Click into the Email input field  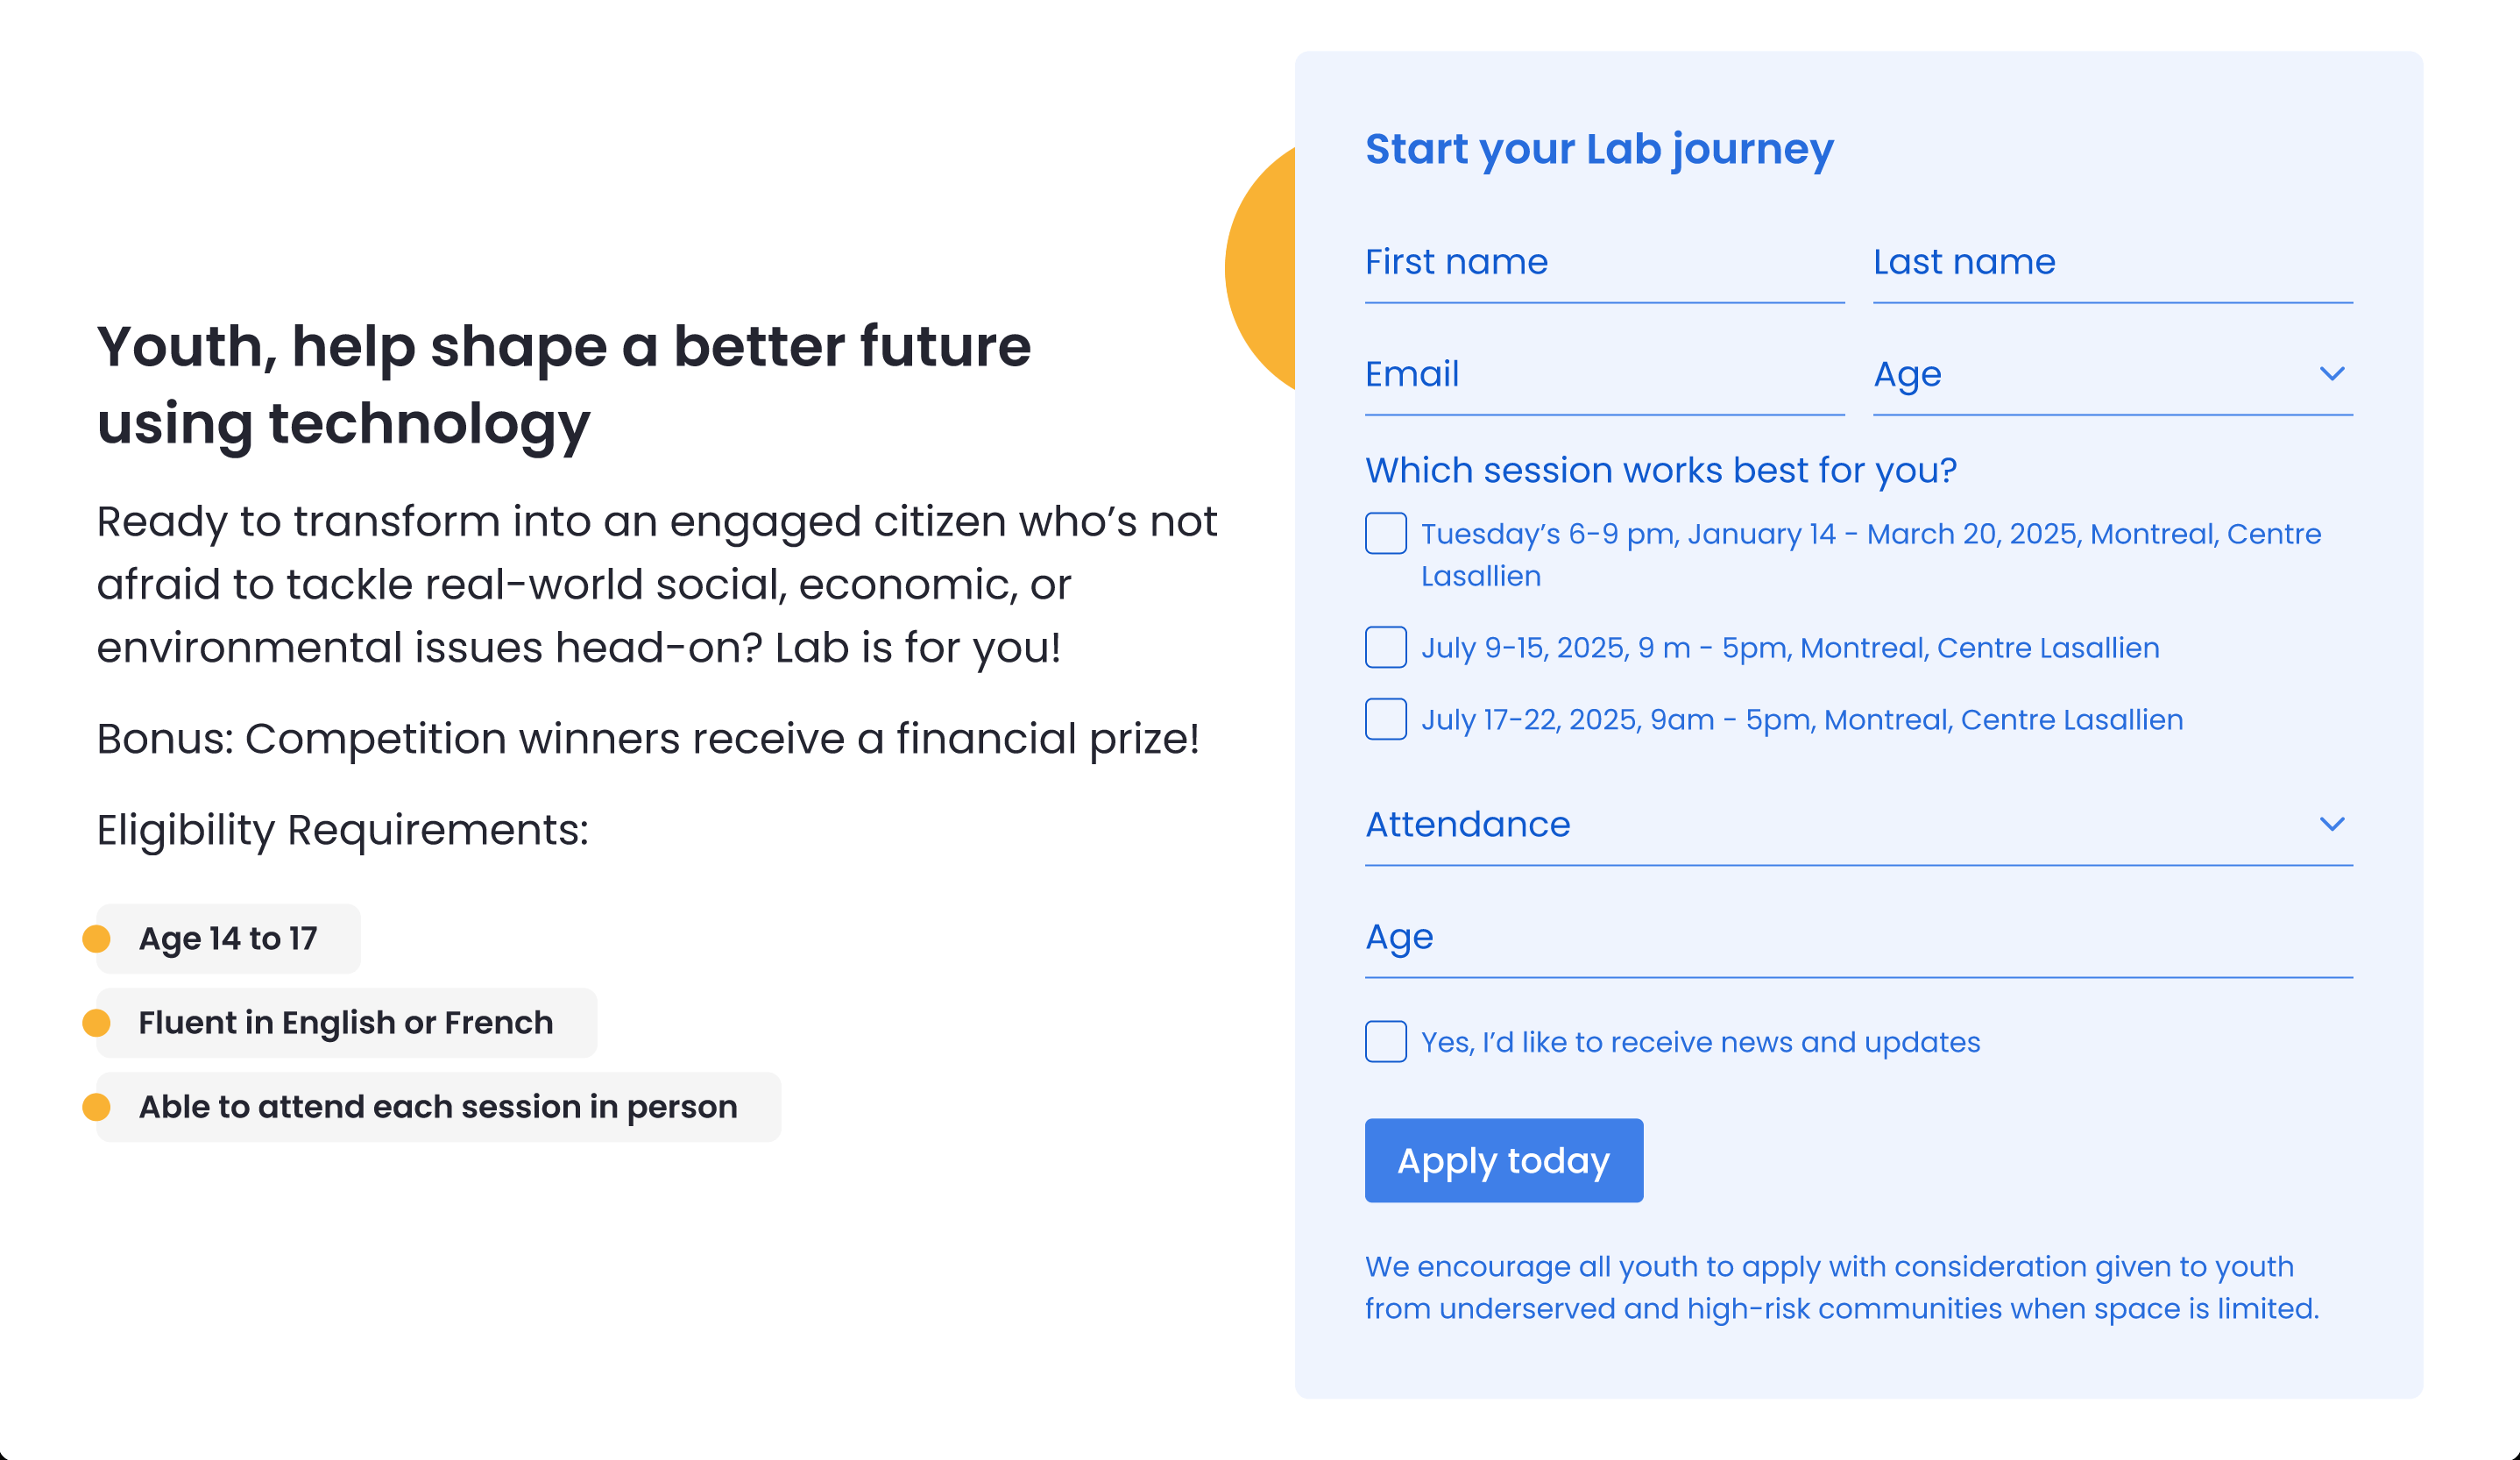pos(1604,375)
